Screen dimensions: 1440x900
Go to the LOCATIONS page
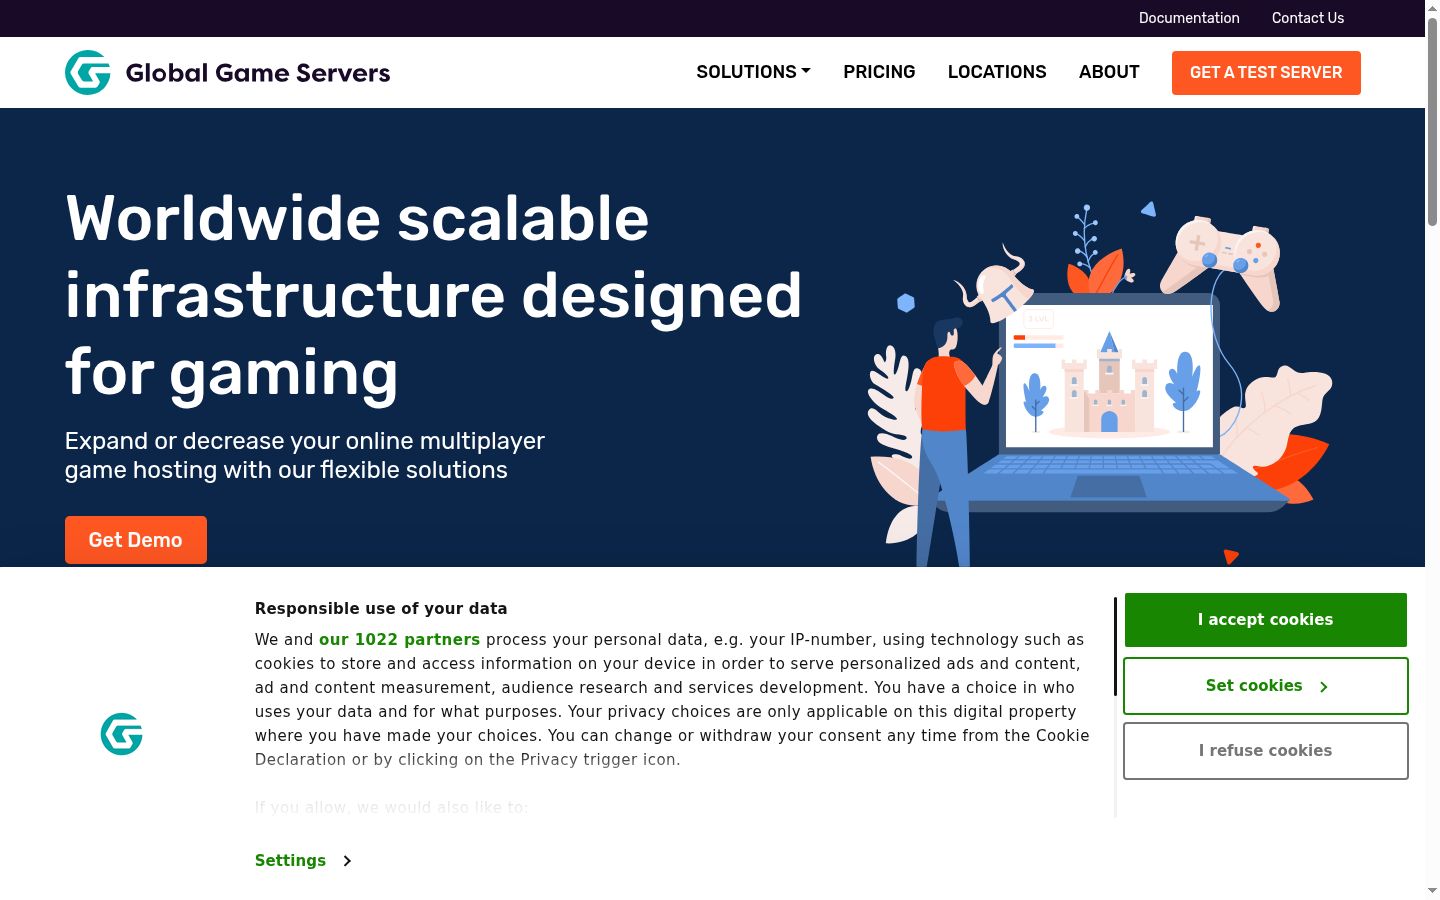(x=997, y=72)
